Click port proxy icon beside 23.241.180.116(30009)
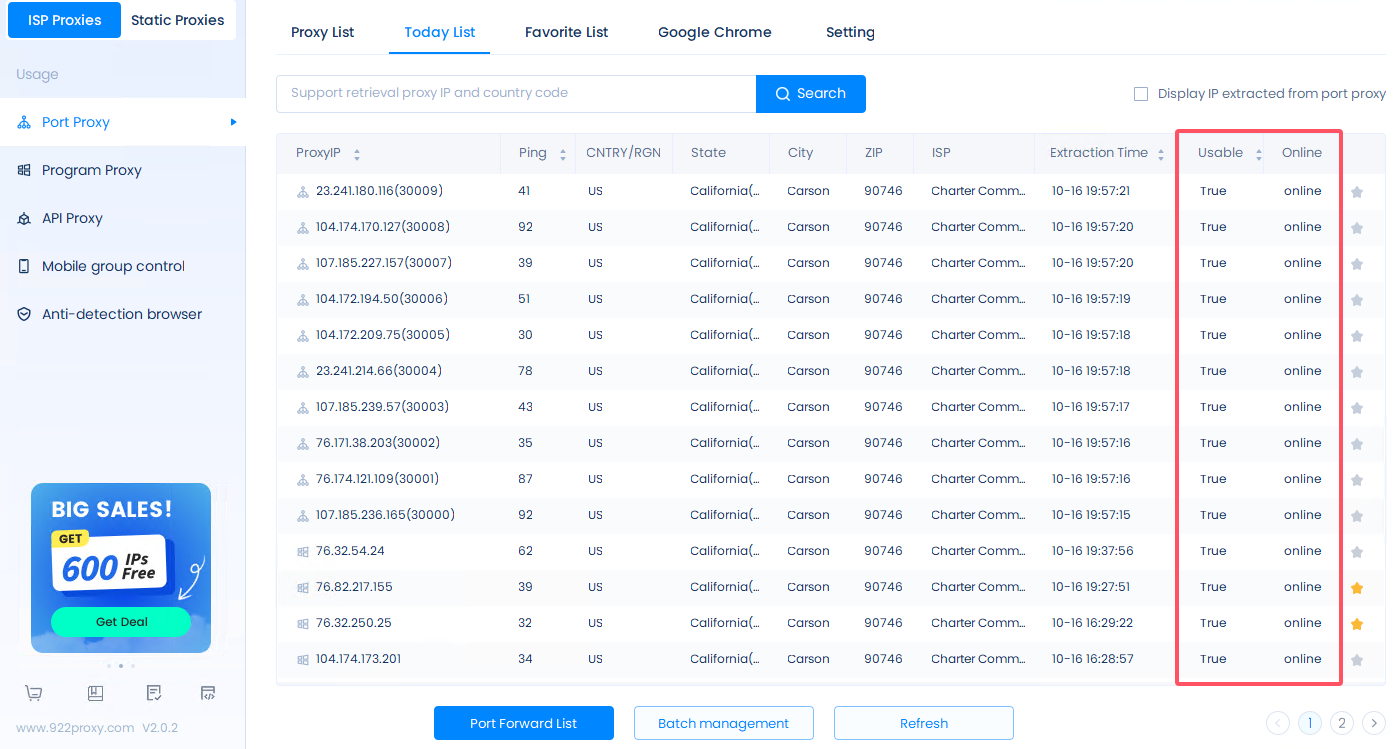The height and width of the screenshot is (749, 1397). 303,192
